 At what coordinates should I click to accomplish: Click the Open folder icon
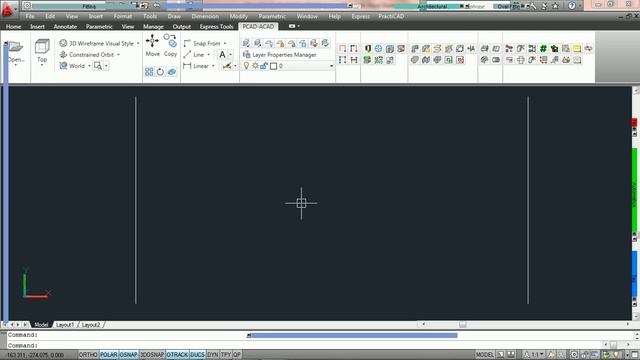(x=16, y=47)
